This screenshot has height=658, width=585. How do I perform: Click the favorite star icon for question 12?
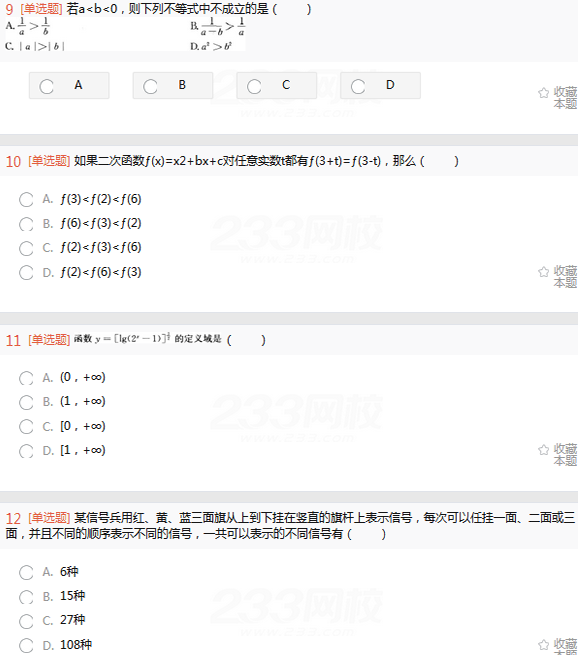click(543, 645)
